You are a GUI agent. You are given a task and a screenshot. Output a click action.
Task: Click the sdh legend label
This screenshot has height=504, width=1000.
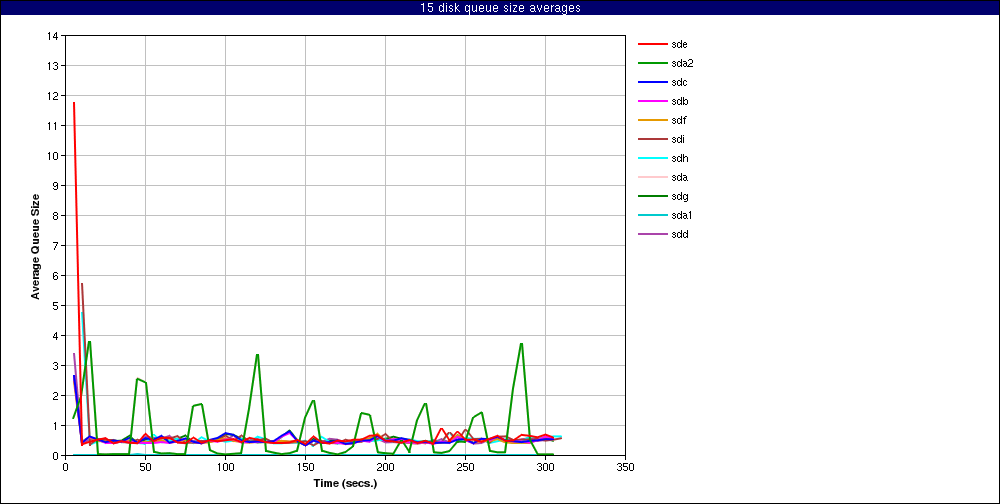[x=679, y=159]
